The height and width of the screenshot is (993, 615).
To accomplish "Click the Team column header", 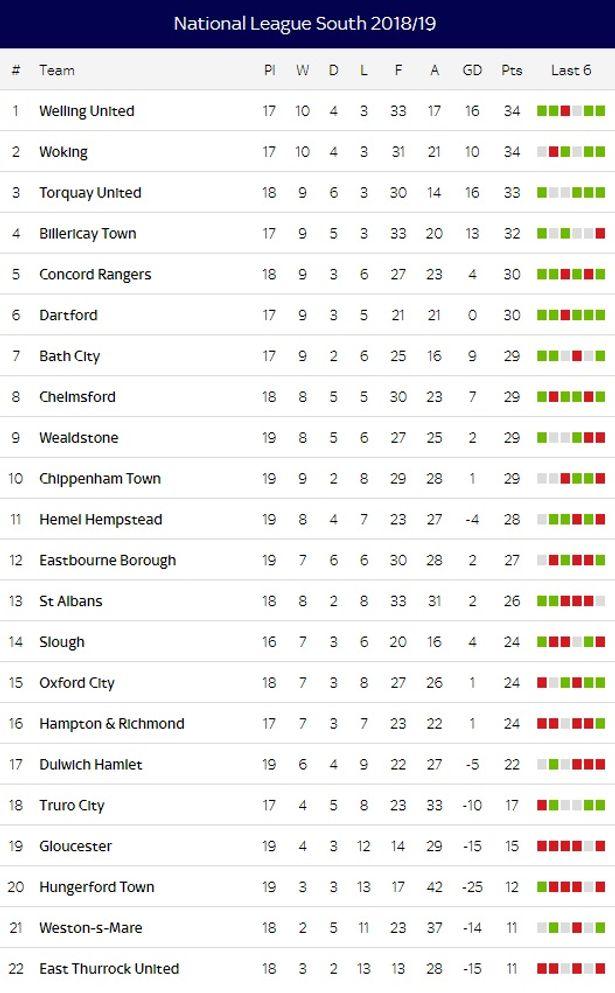I will point(57,70).
